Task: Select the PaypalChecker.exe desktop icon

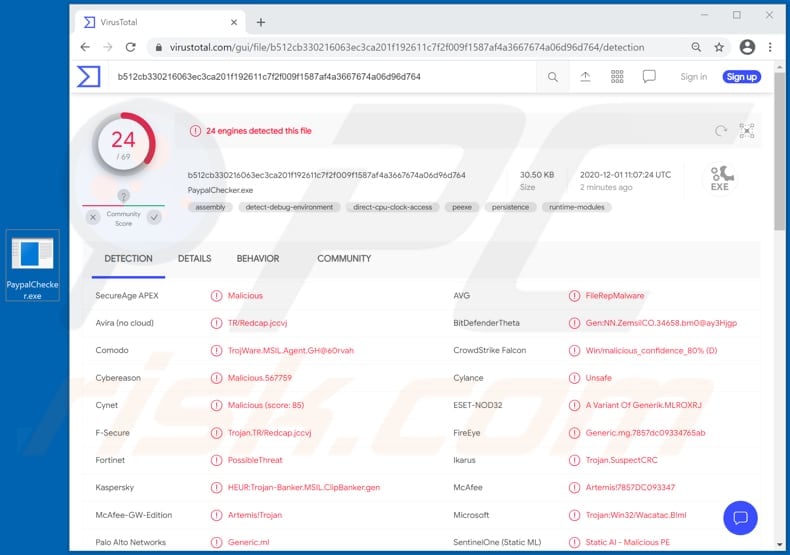Action: click(32, 265)
